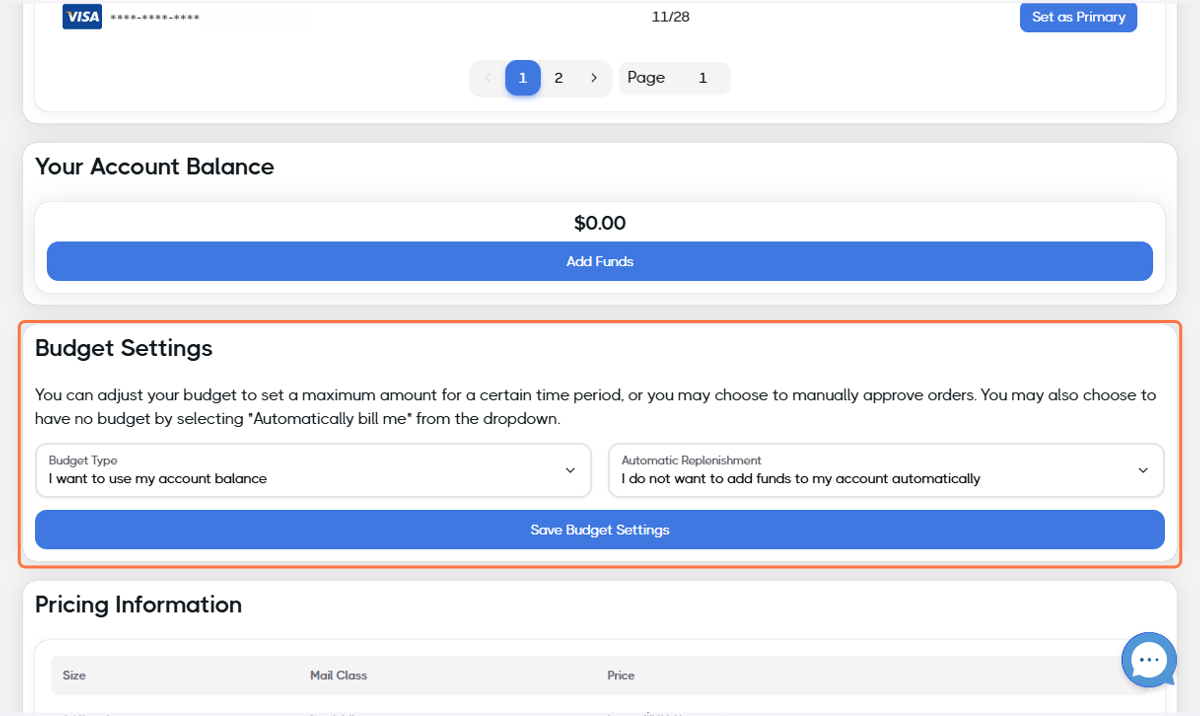Click Set as Primary for Visa card
Screen dimensions: 1200x716
pyautogui.click(x=1078, y=17)
